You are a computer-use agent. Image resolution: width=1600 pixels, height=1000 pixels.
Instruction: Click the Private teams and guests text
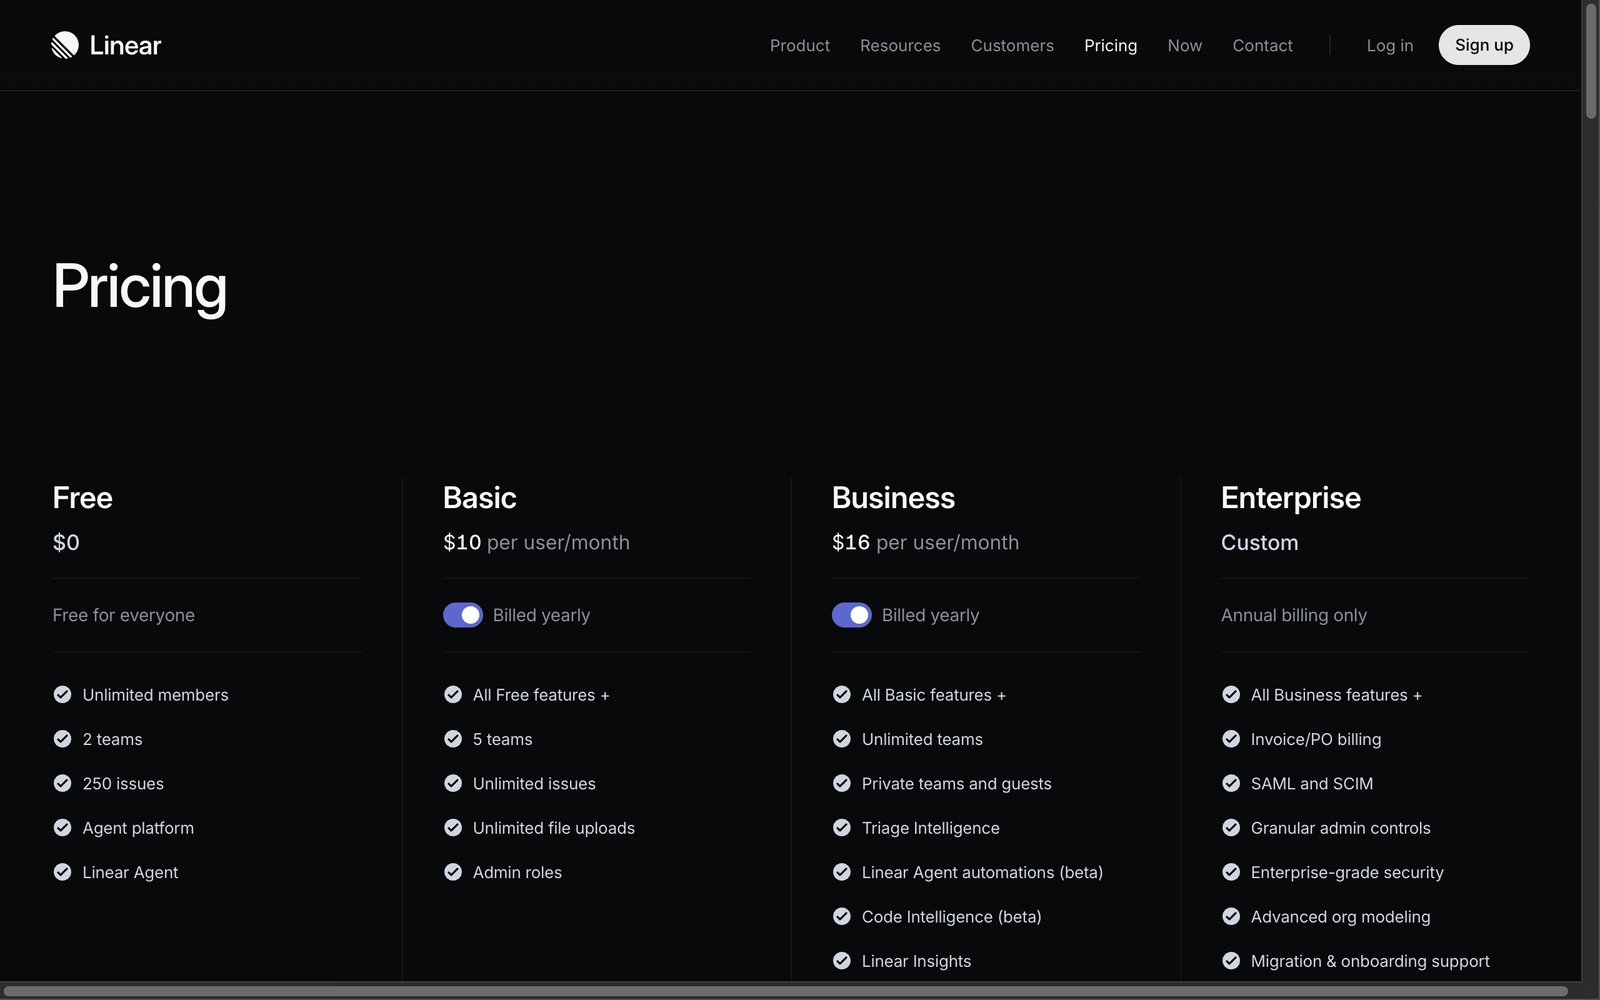pos(957,783)
